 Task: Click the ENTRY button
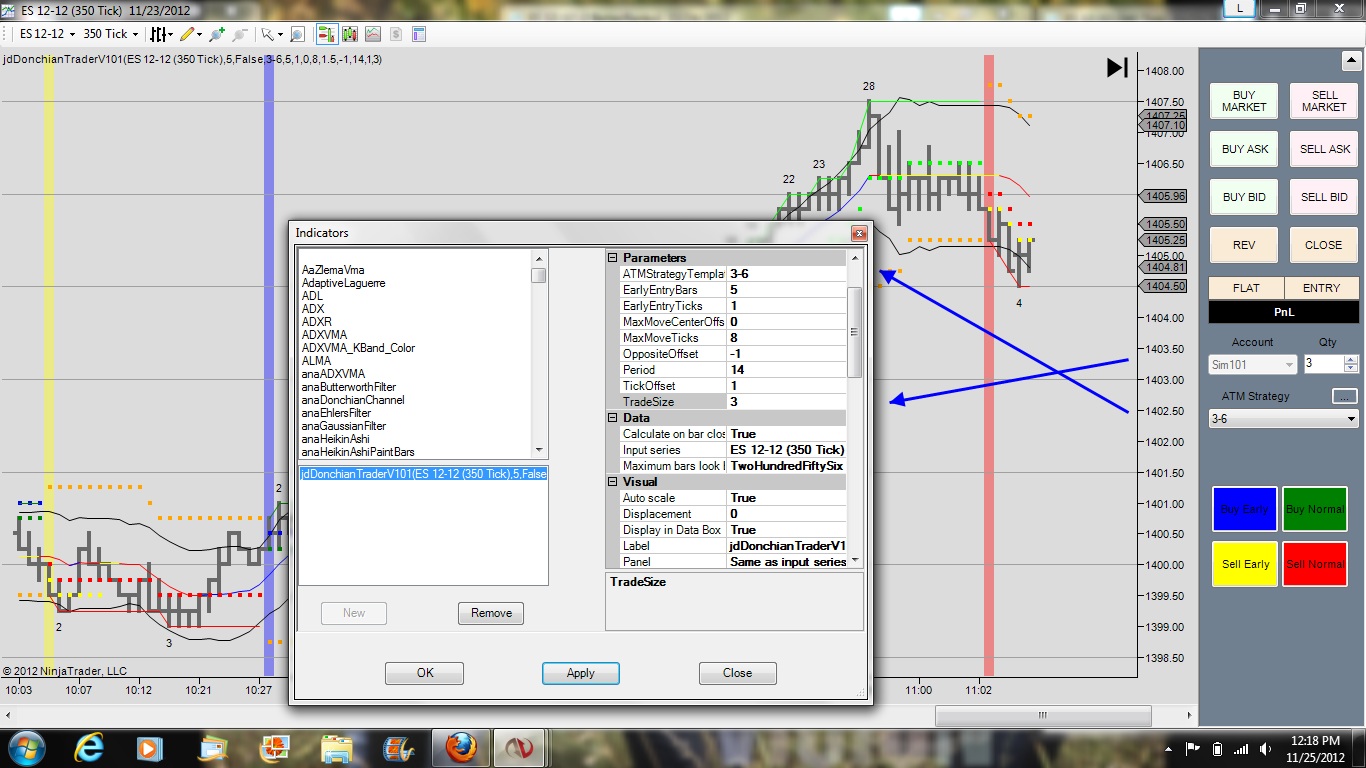(1321, 288)
